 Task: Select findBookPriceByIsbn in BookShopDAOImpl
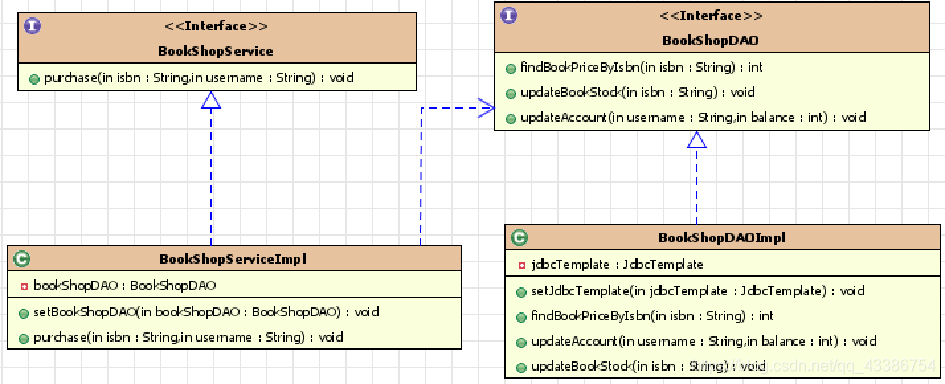[x=652, y=316]
